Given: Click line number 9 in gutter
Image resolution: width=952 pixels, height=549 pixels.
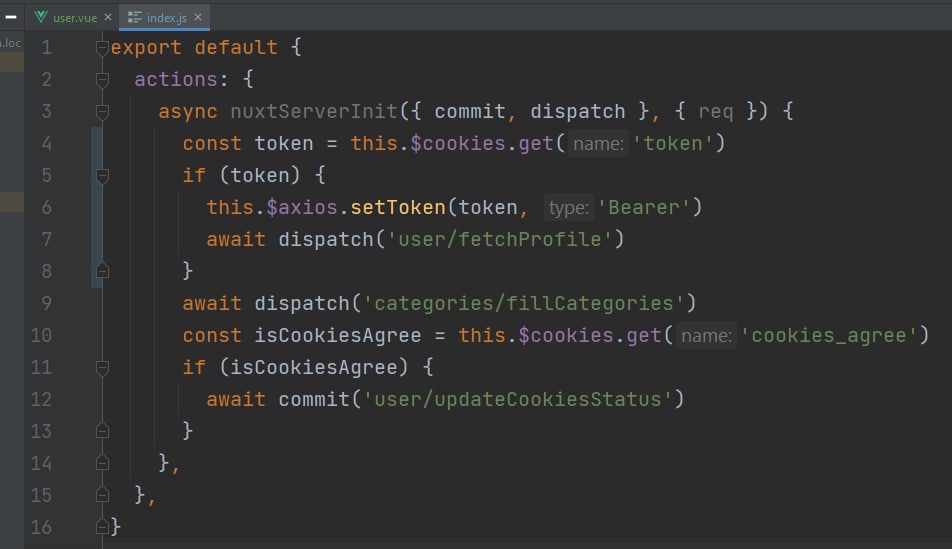Looking at the screenshot, I should pos(46,304).
